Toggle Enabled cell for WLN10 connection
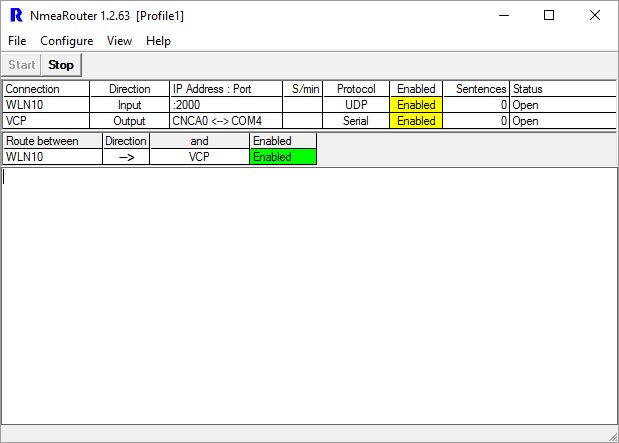 [416, 105]
